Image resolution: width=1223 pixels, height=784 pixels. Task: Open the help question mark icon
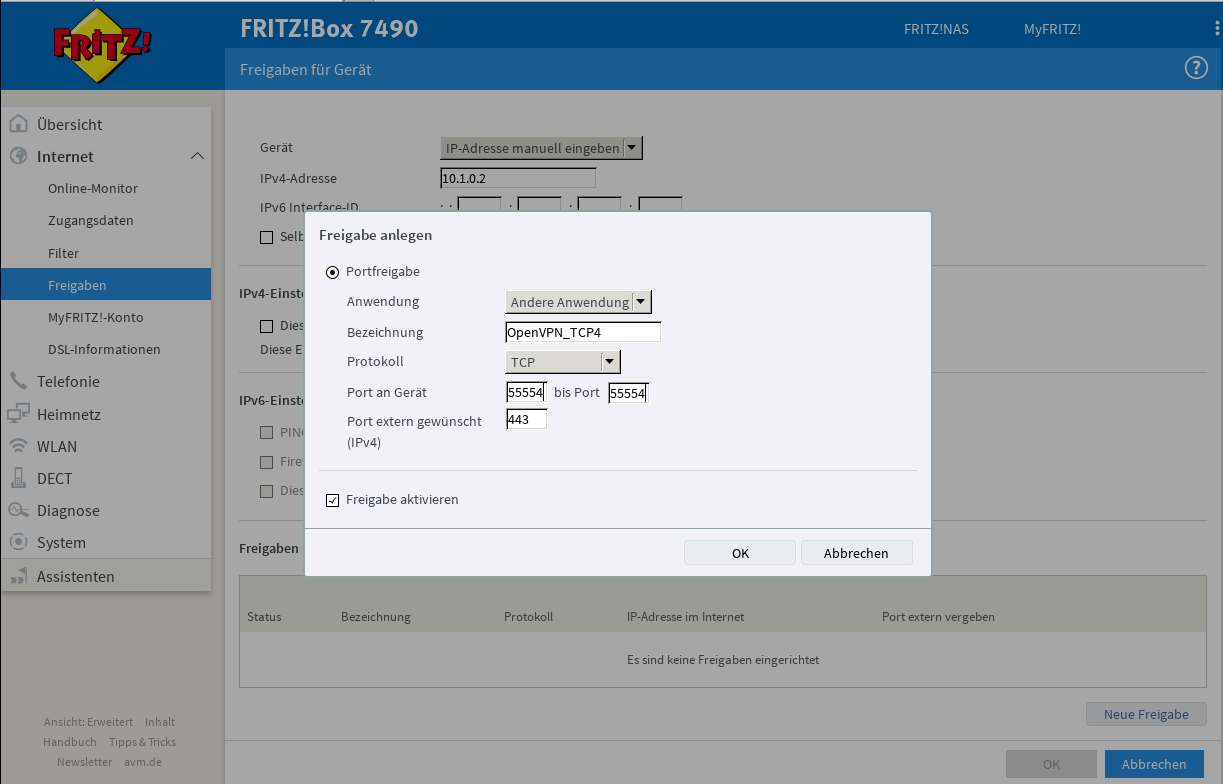pyautogui.click(x=1196, y=68)
